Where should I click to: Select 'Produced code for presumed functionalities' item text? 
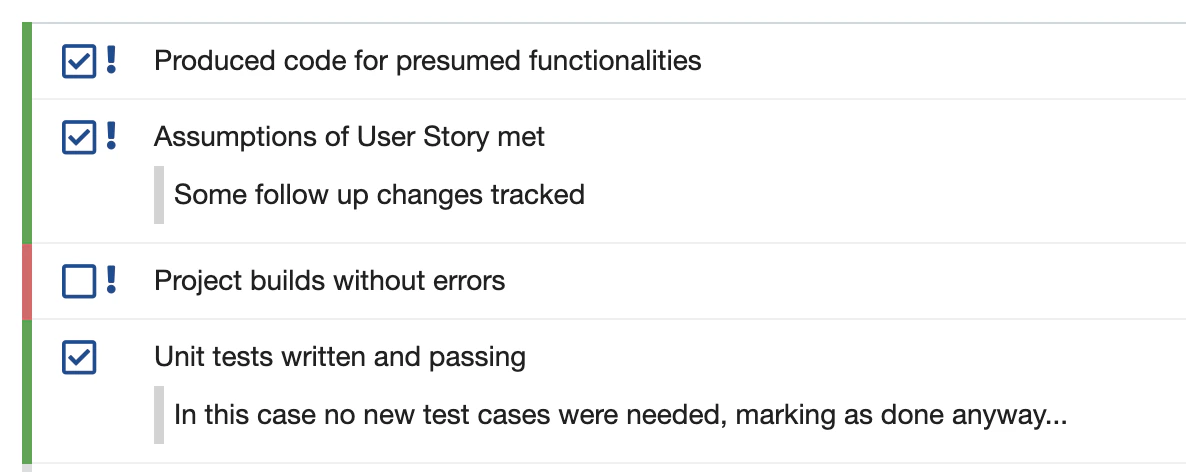[427, 61]
